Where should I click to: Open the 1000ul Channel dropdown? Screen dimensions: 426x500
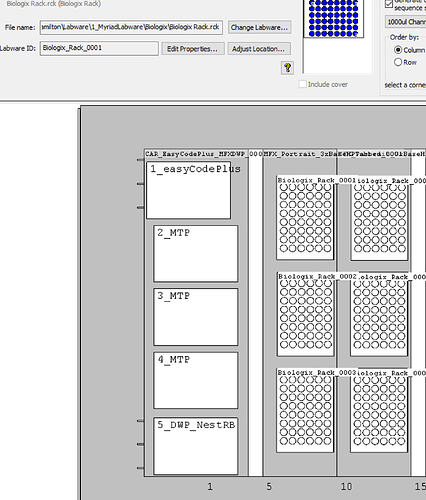click(405, 22)
